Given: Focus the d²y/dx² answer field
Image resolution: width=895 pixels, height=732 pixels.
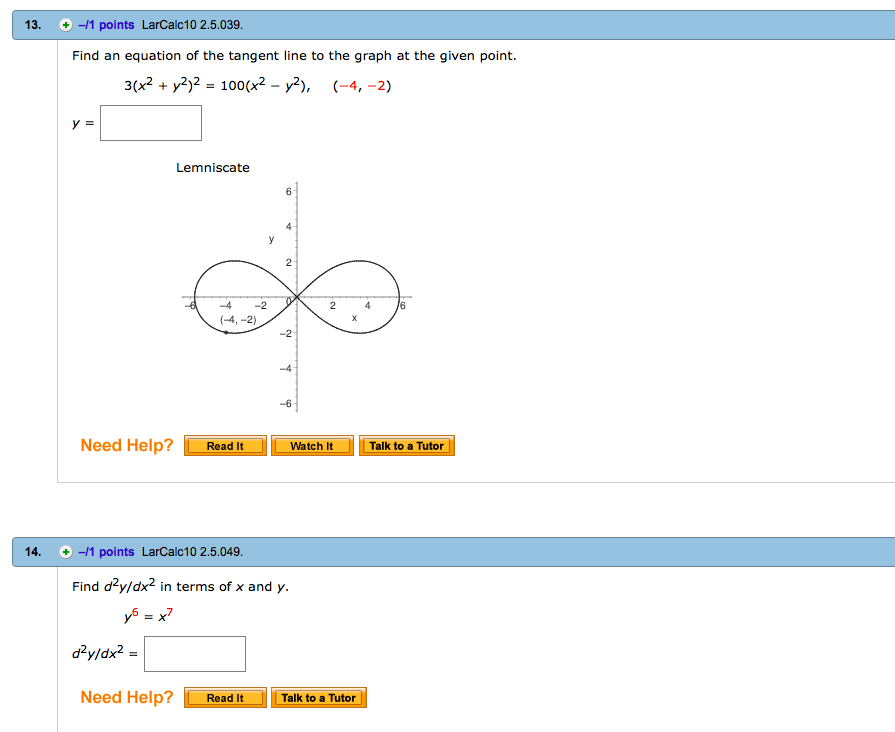Looking at the screenshot, I should pyautogui.click(x=195, y=654).
